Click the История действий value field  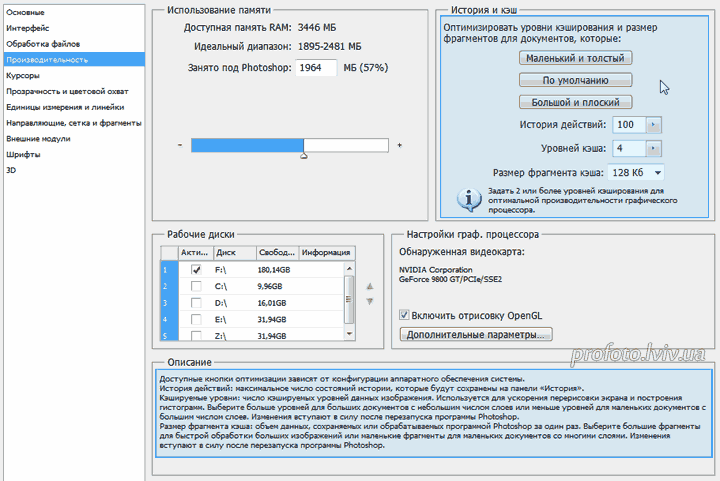point(629,125)
